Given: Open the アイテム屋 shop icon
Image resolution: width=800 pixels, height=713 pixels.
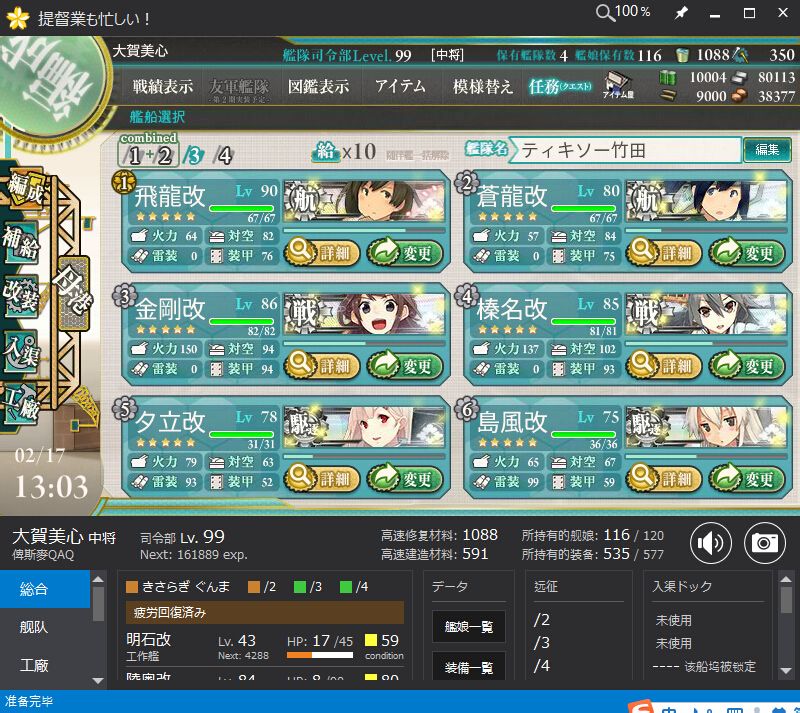Looking at the screenshot, I should pos(618,85).
